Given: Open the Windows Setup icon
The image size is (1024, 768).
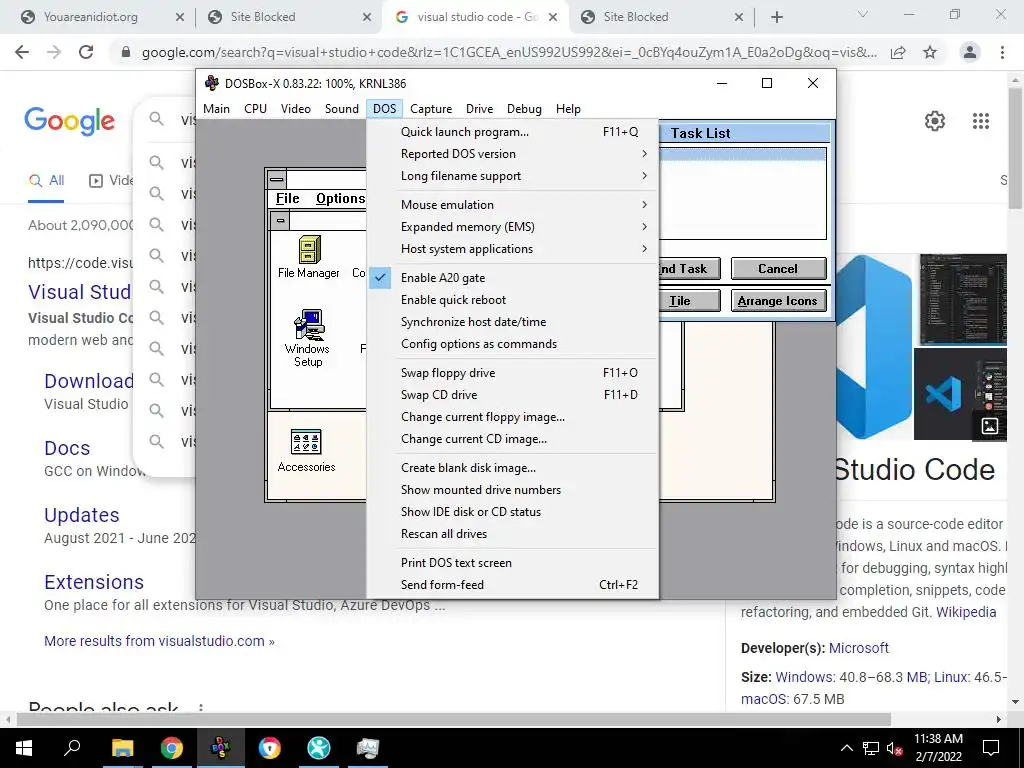Looking at the screenshot, I should click(308, 338).
